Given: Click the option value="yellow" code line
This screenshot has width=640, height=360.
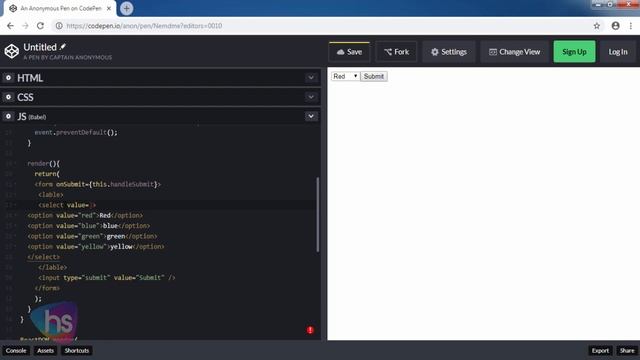Looking at the screenshot, I should 96,247.
